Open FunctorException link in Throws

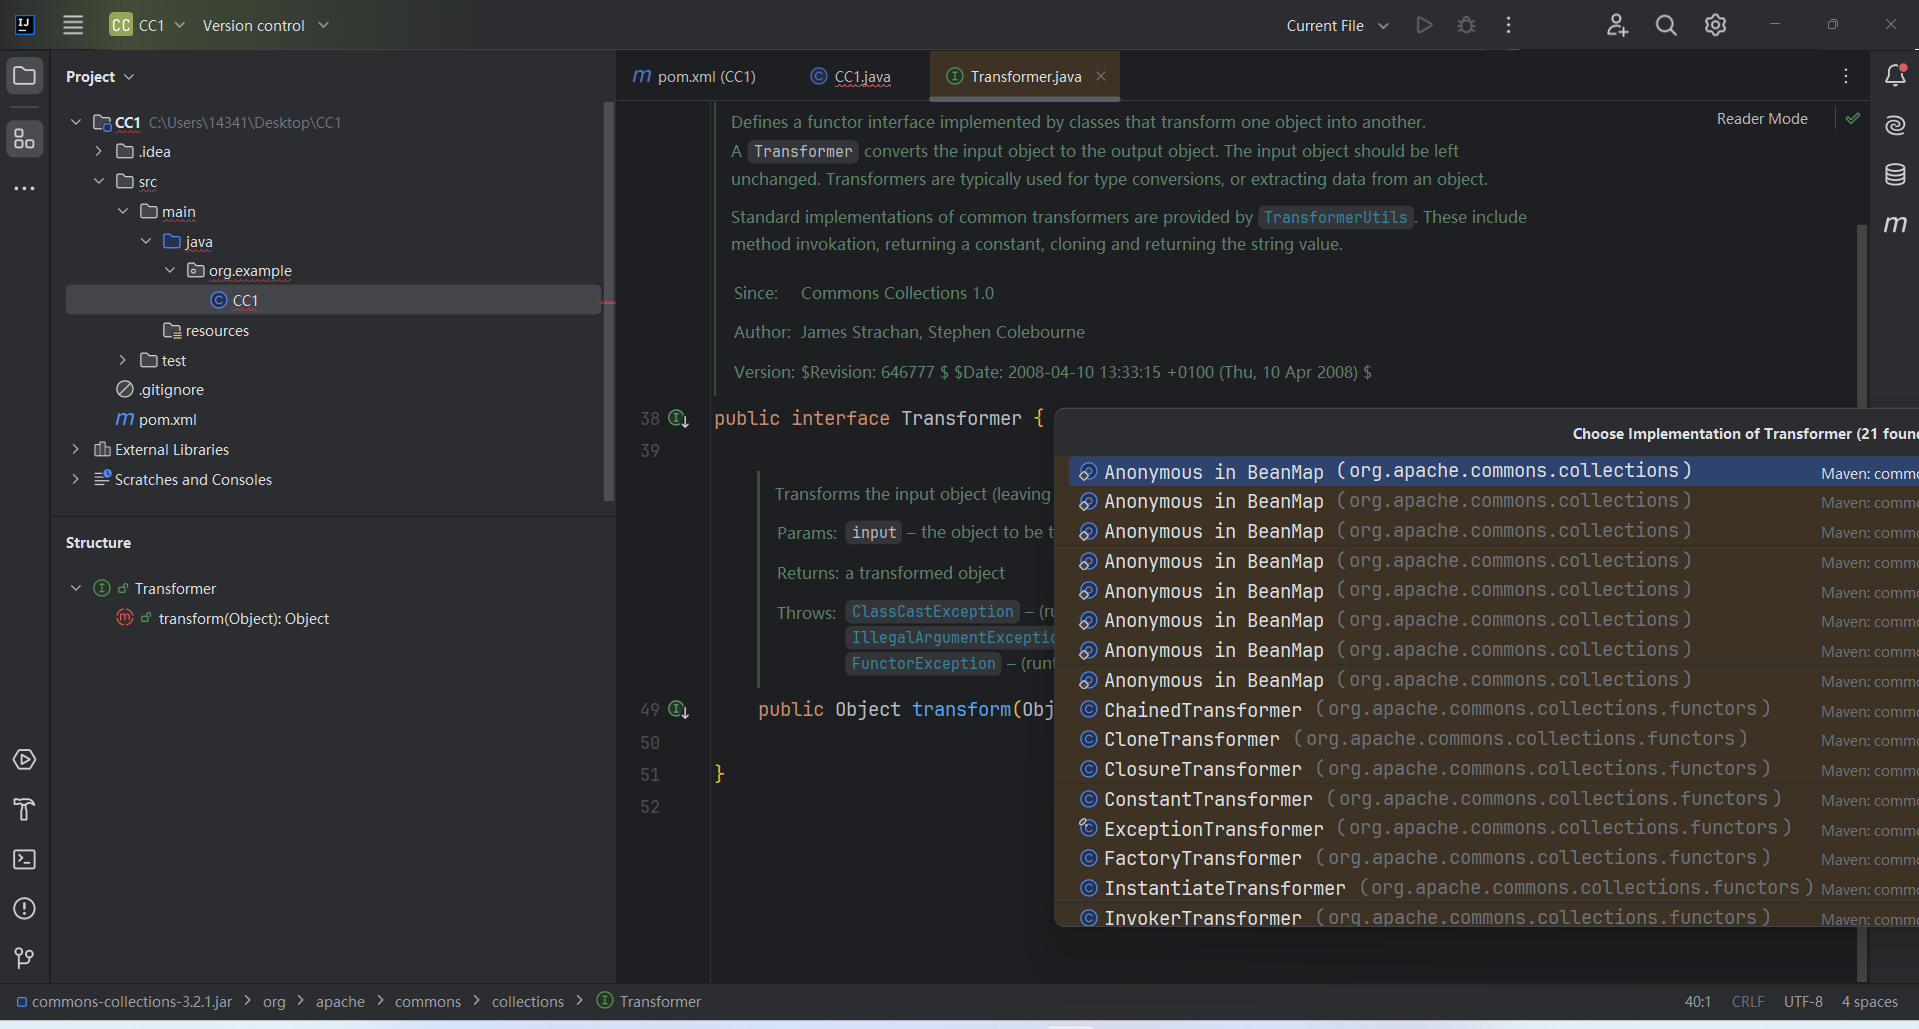coord(923,663)
